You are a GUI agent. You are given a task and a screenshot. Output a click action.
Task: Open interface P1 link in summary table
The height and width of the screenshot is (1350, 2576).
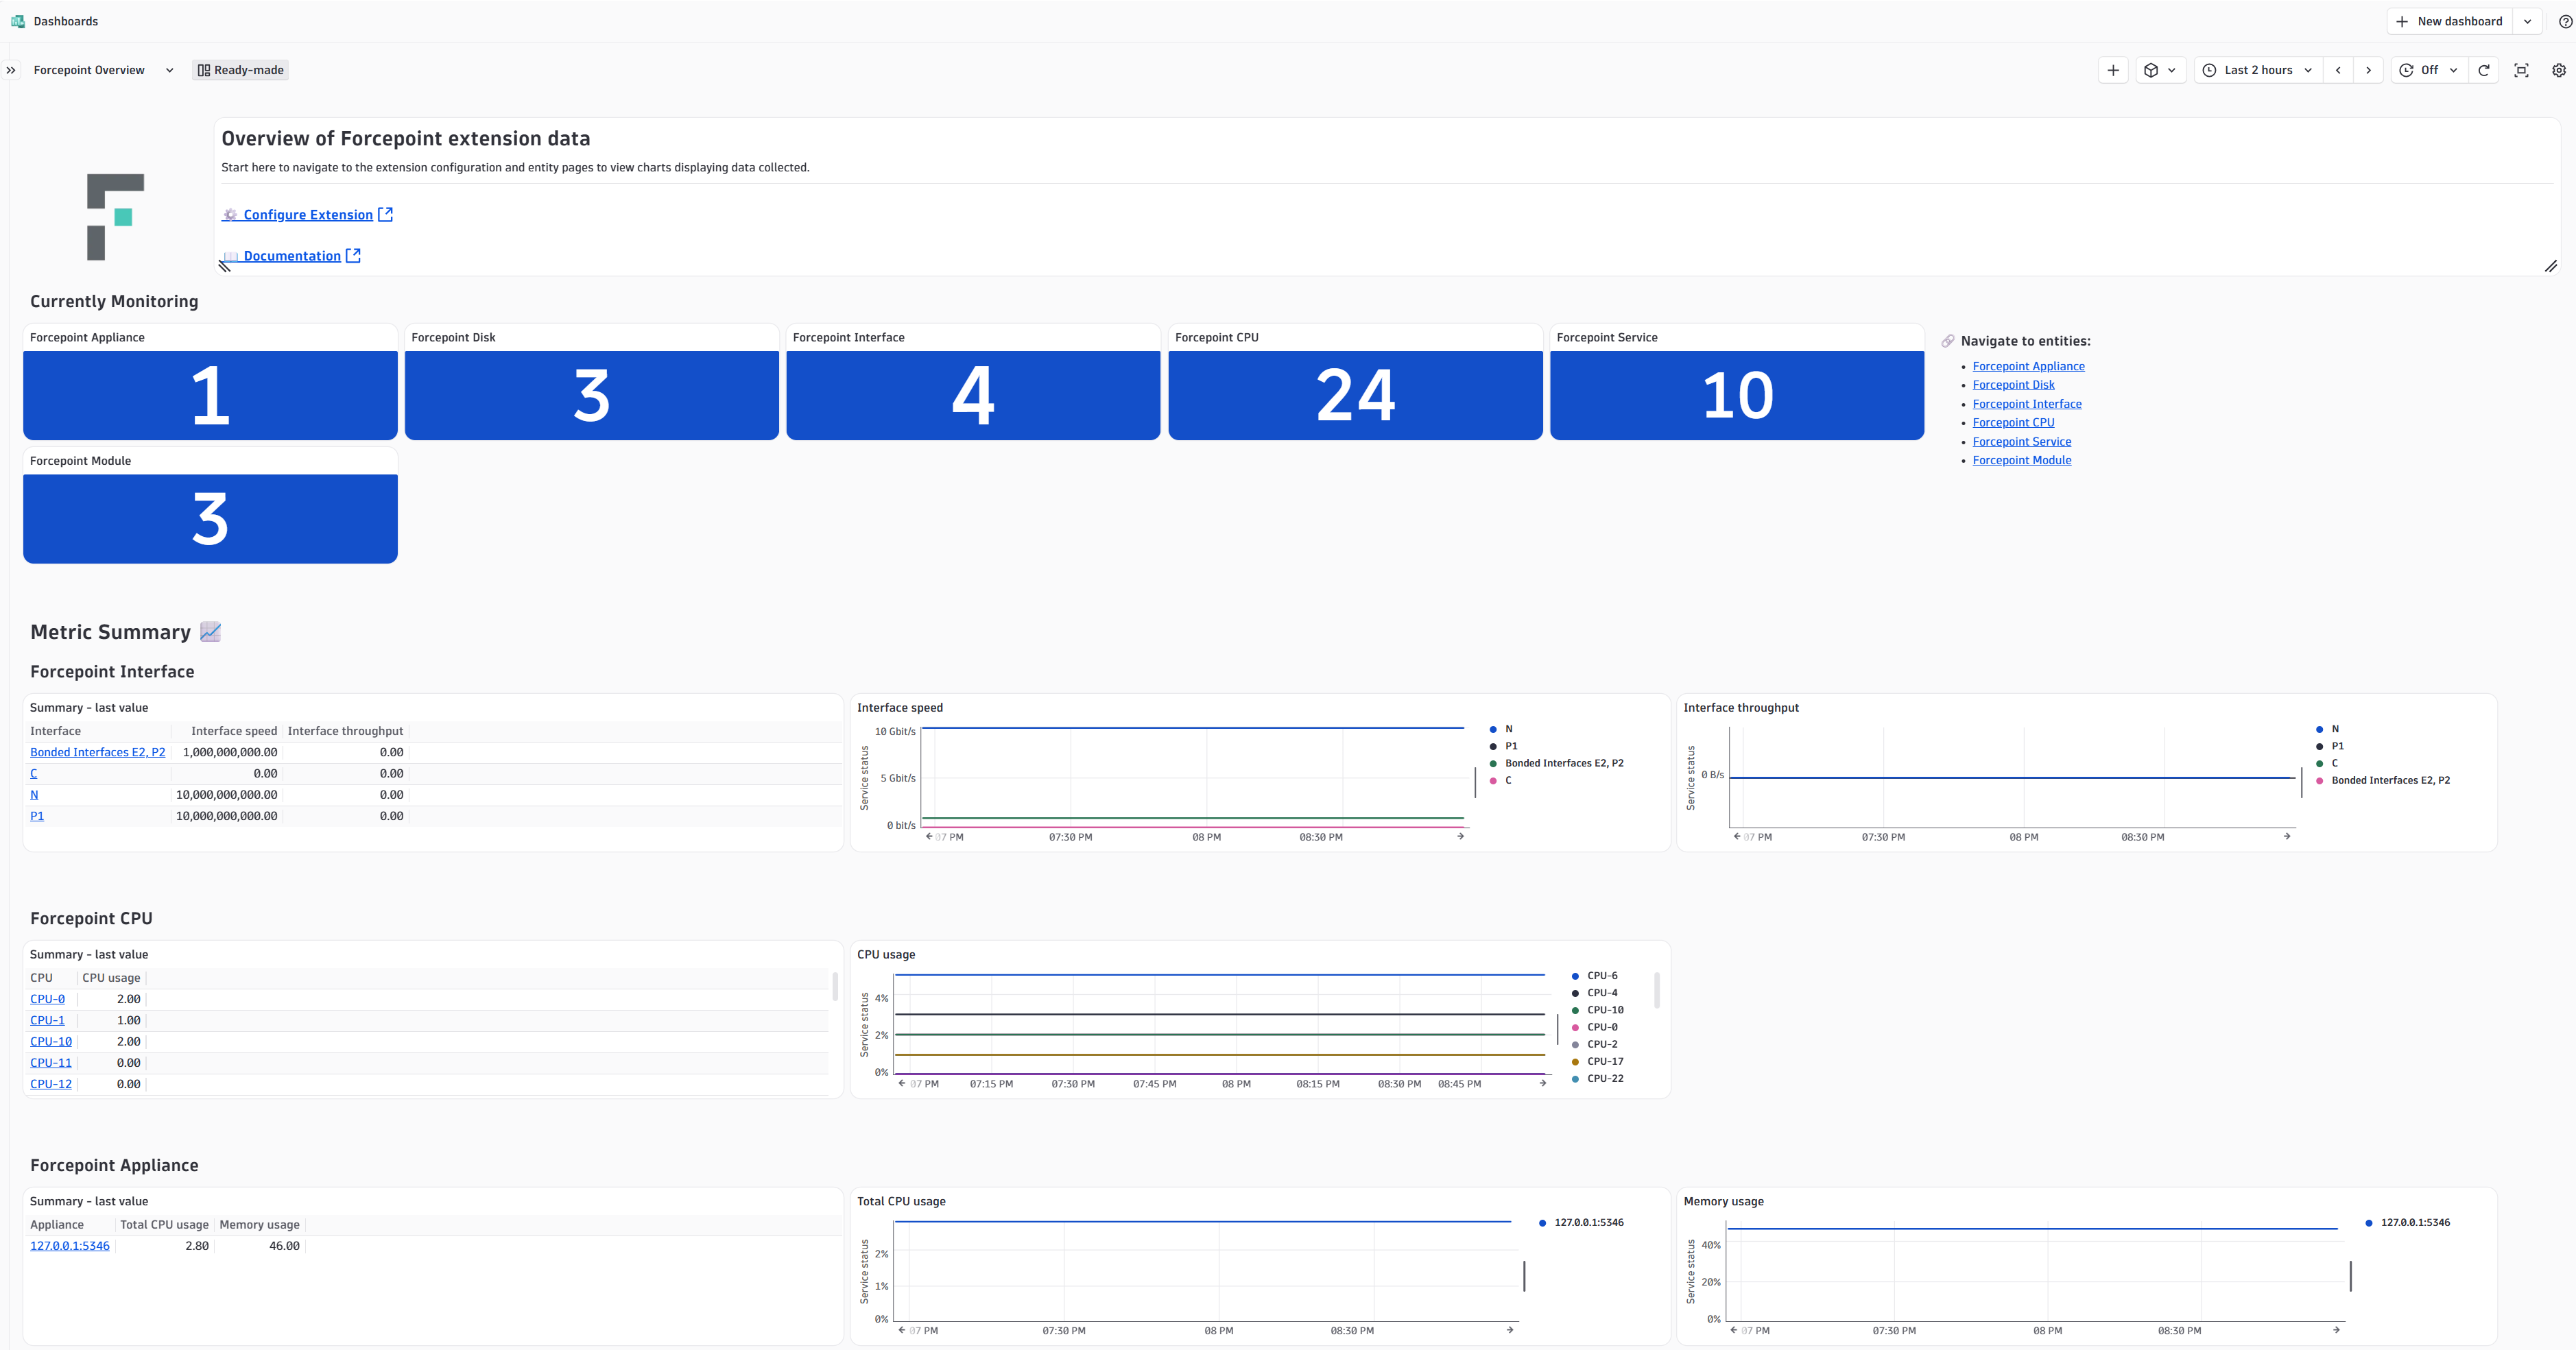(x=37, y=816)
